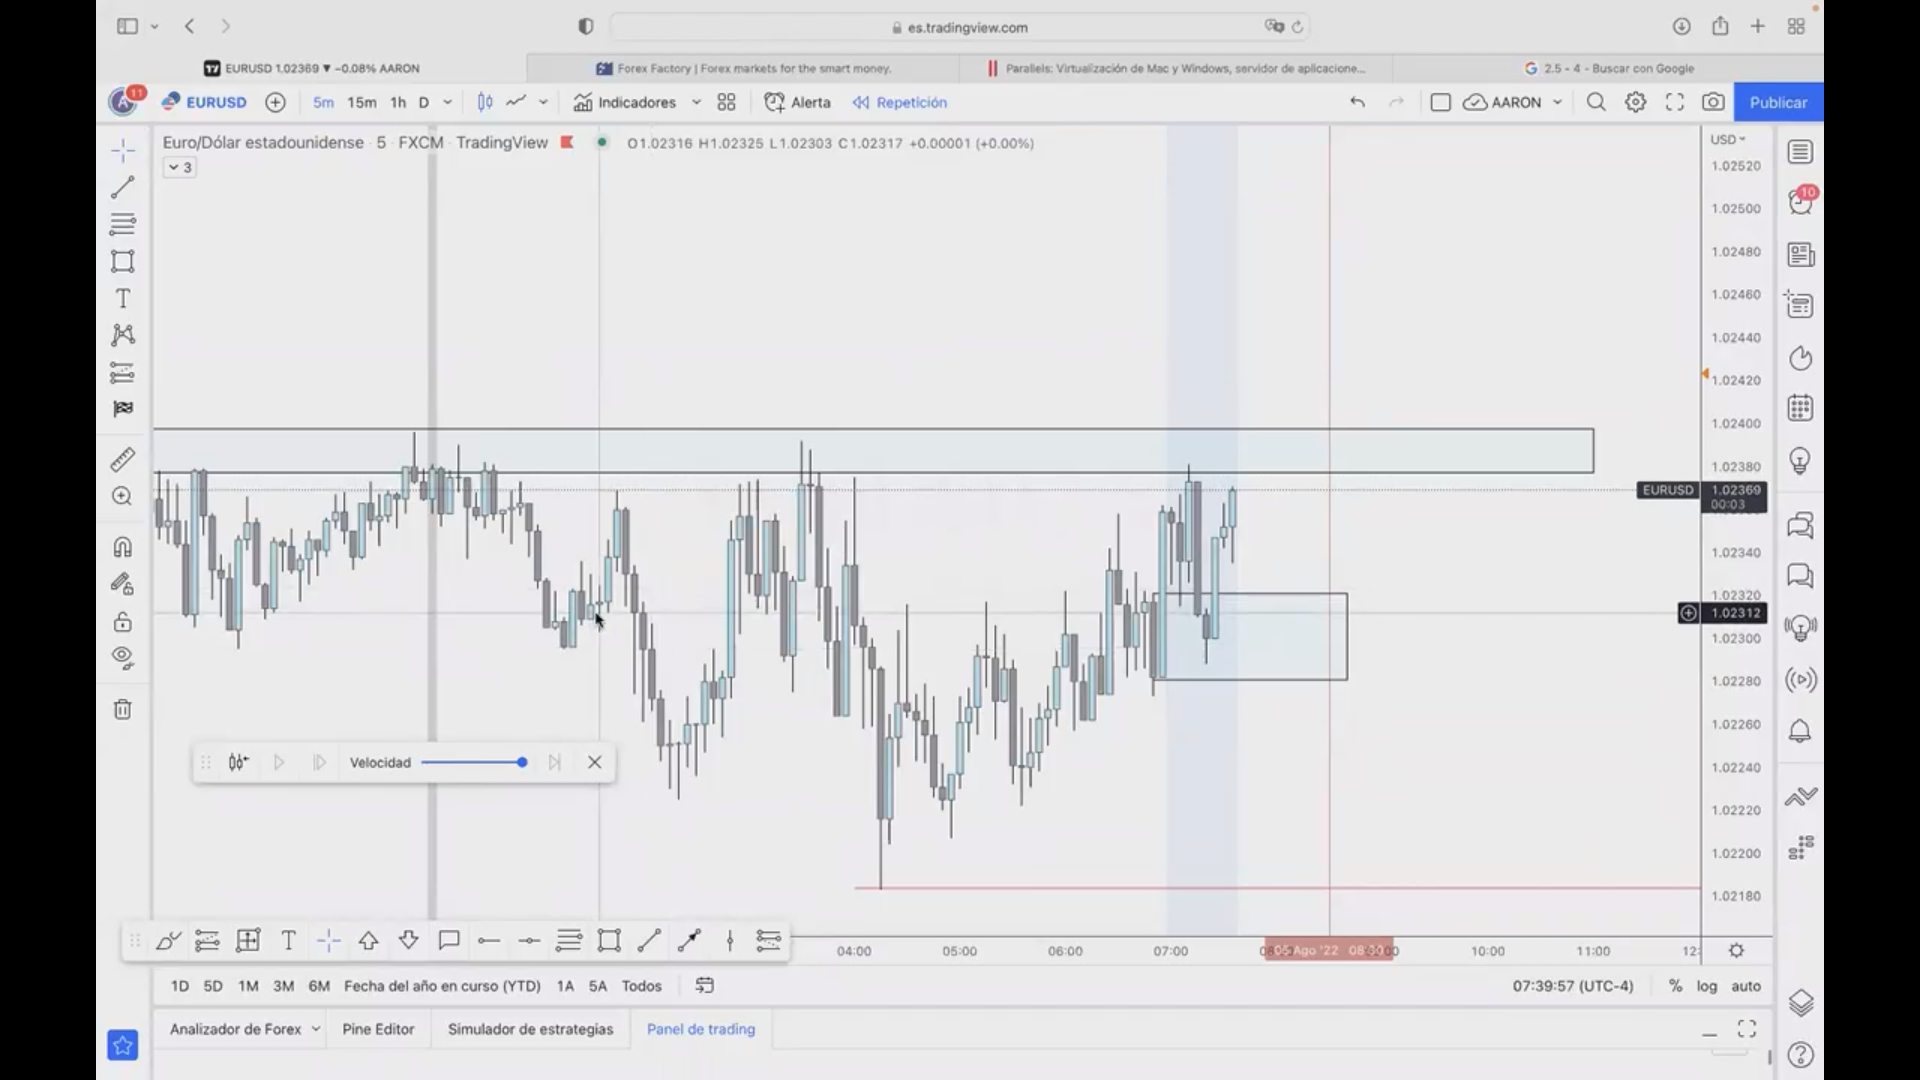Click the Repetición replay button
The width and height of the screenshot is (1920, 1080).
pyautogui.click(x=900, y=102)
